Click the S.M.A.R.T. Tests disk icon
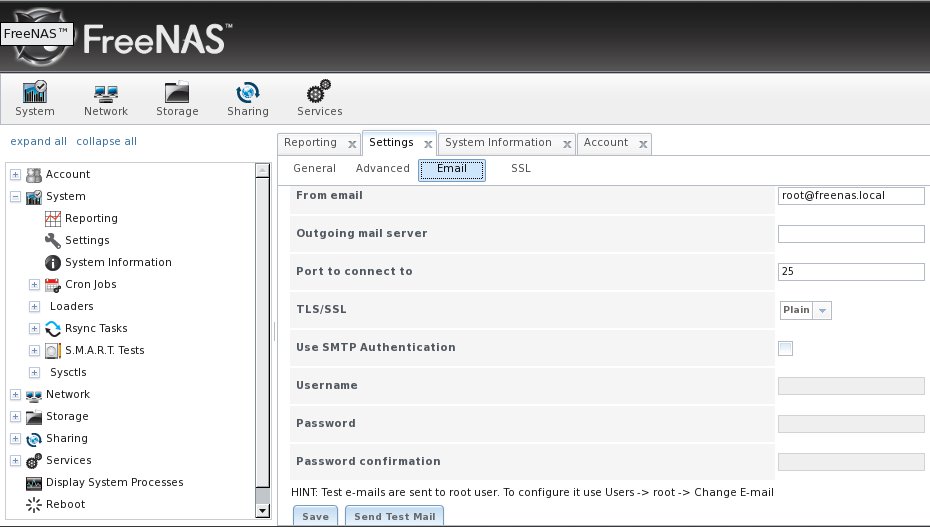 point(53,350)
